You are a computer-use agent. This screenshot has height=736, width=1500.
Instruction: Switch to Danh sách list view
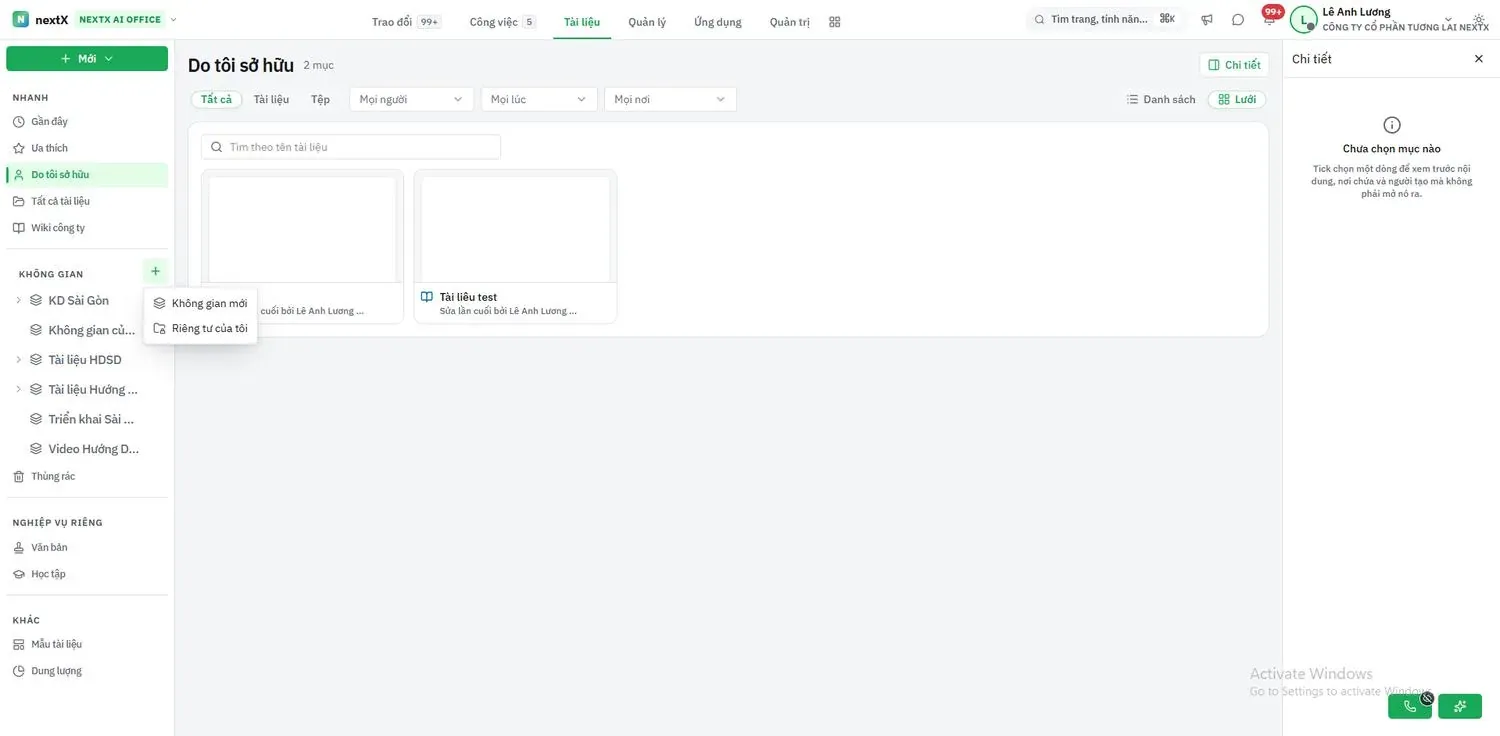point(1161,99)
